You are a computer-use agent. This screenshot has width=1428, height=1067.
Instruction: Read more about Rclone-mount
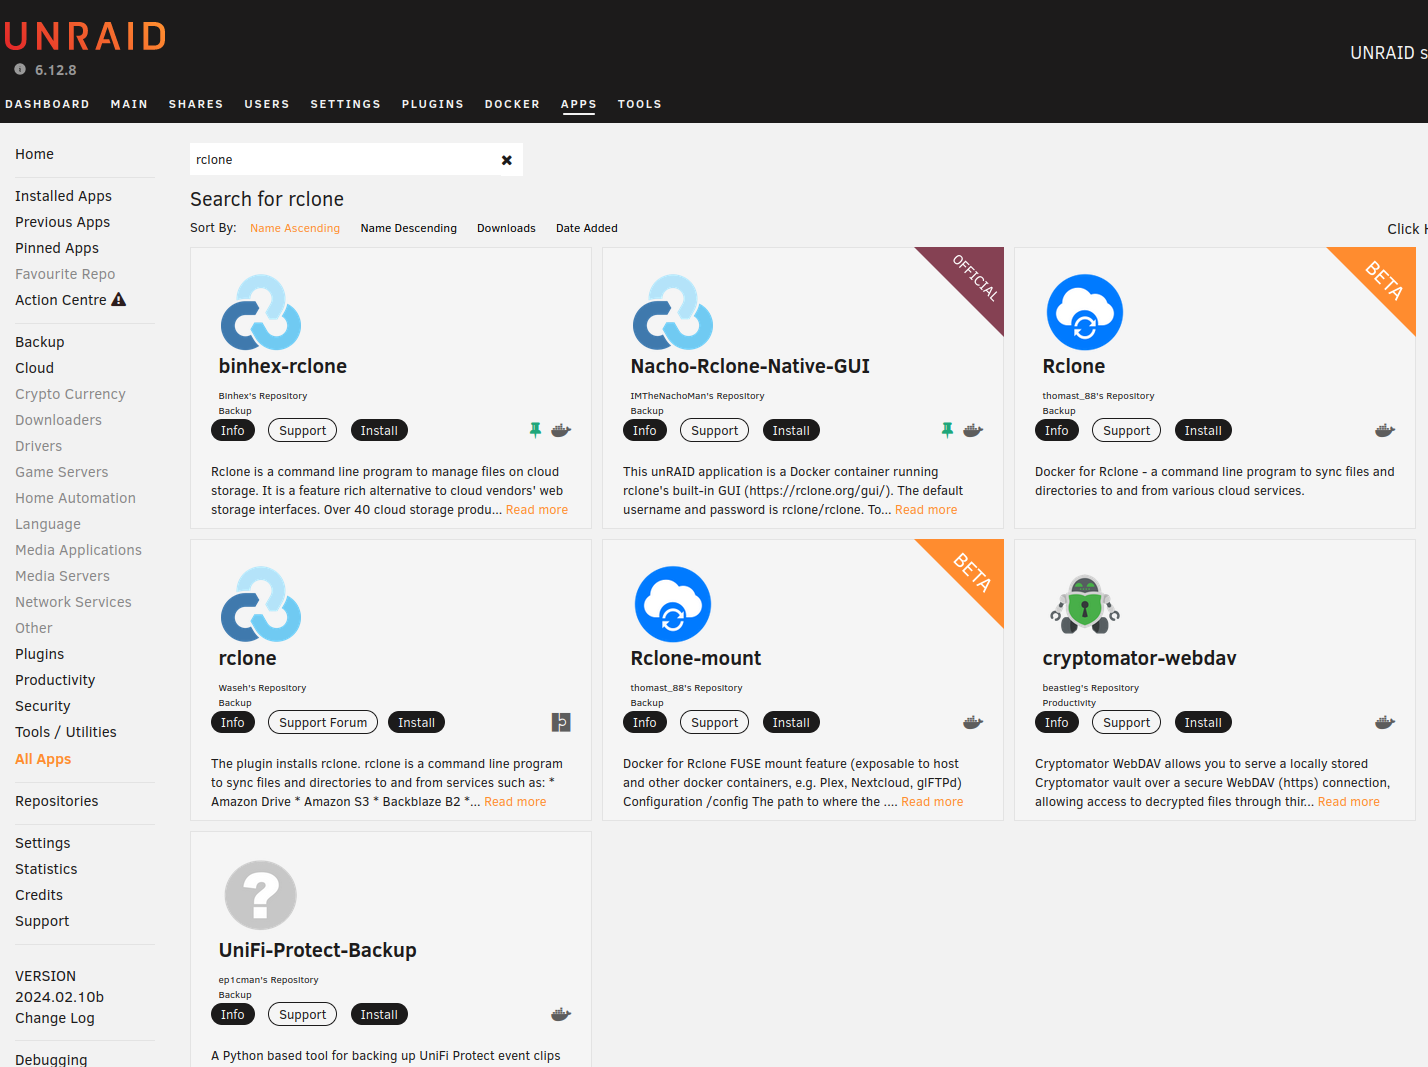tap(932, 802)
